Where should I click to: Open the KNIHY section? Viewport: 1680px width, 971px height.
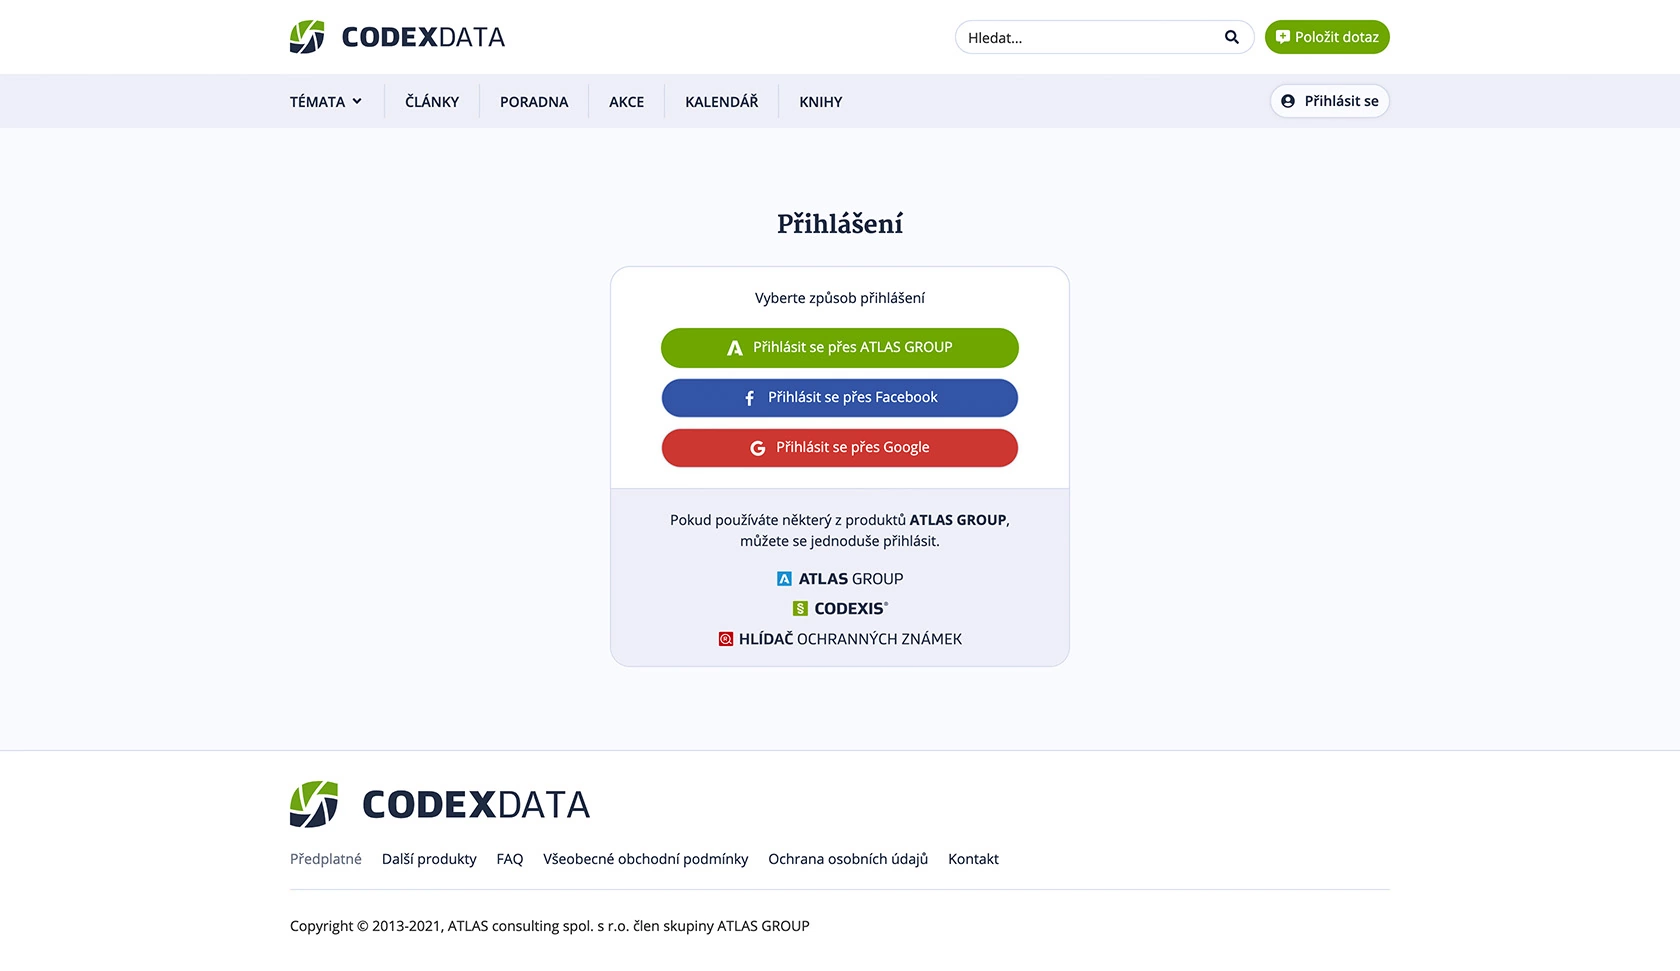[821, 101]
